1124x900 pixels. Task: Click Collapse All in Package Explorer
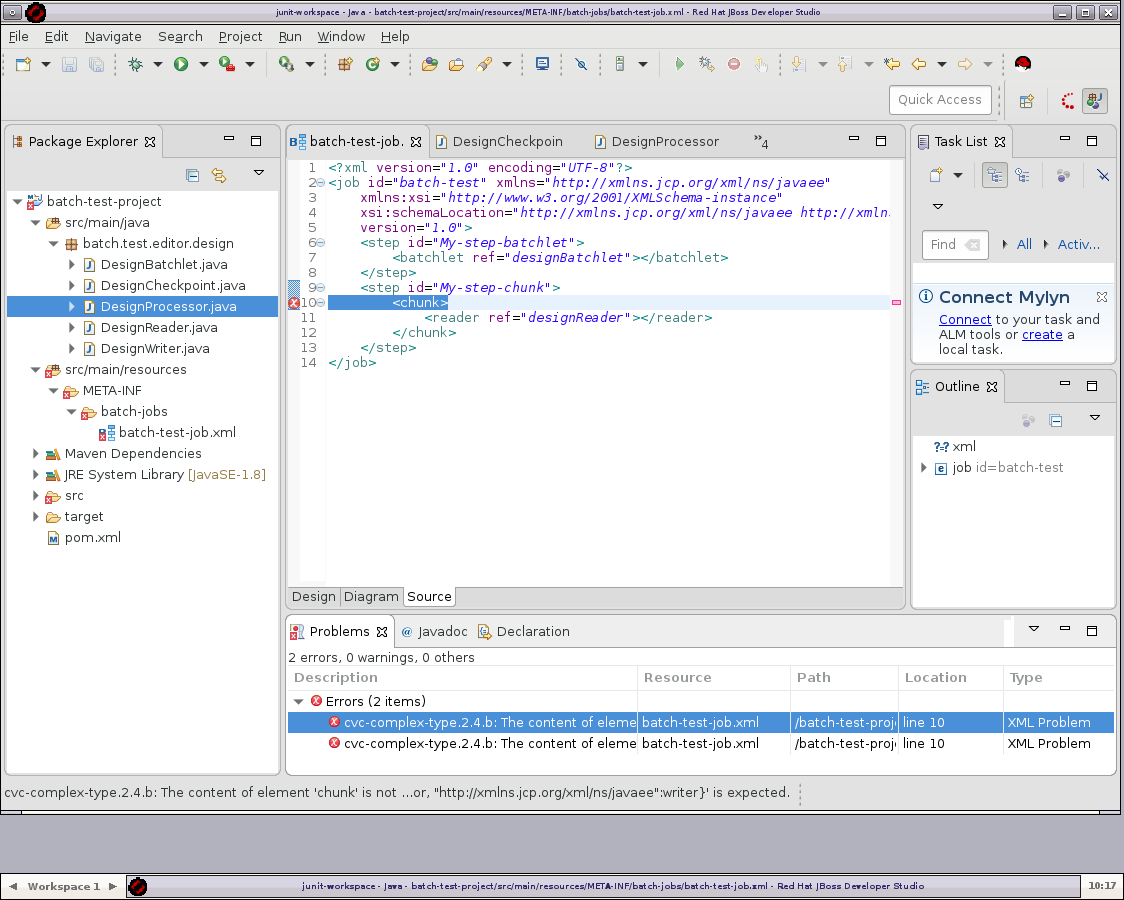[x=193, y=175]
